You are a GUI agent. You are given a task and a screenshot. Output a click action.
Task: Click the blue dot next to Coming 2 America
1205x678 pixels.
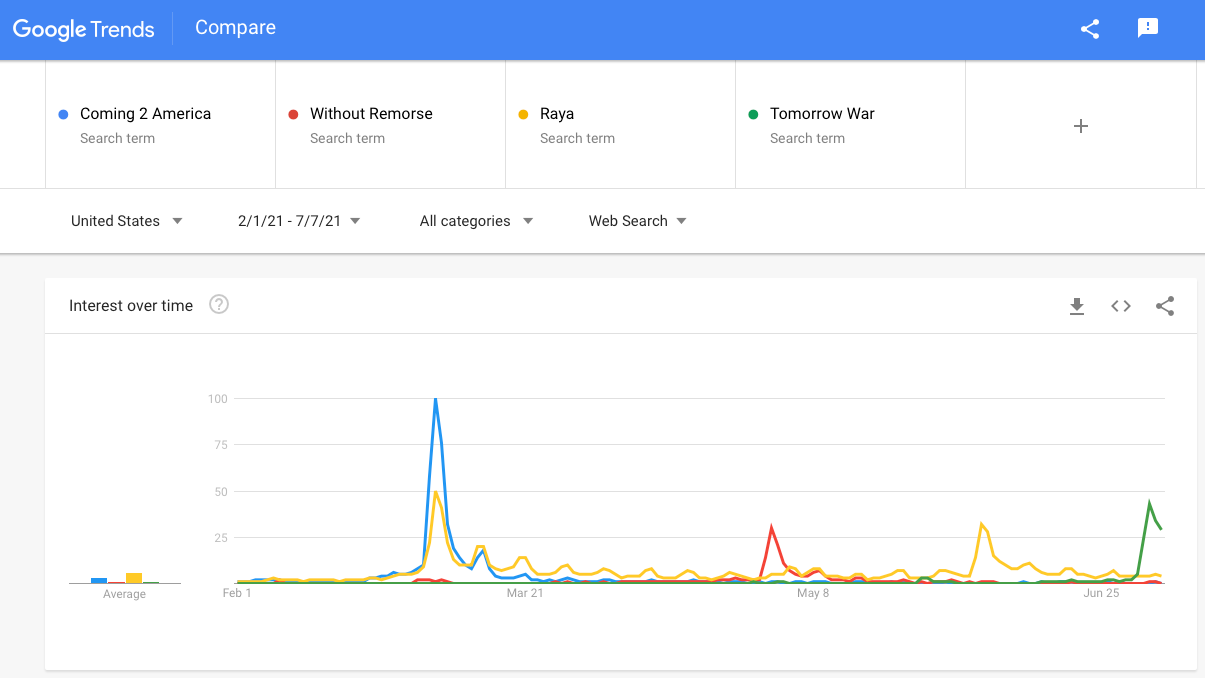click(64, 114)
